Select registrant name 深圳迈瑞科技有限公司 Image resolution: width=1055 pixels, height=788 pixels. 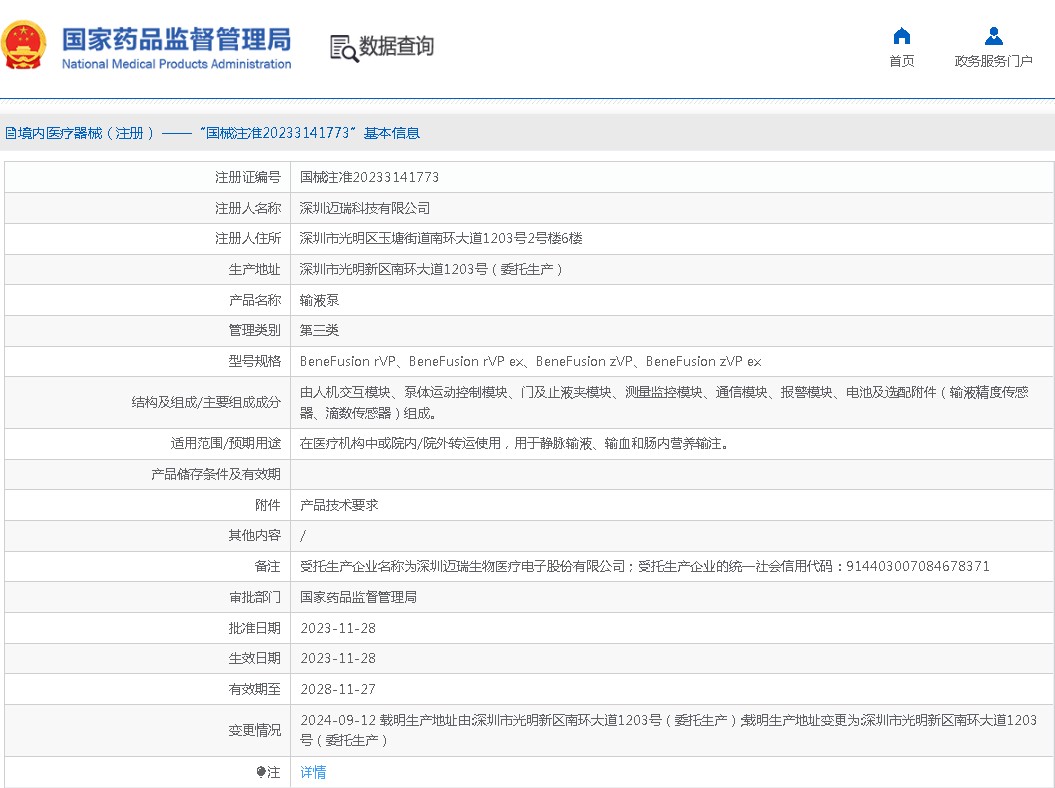(x=365, y=208)
